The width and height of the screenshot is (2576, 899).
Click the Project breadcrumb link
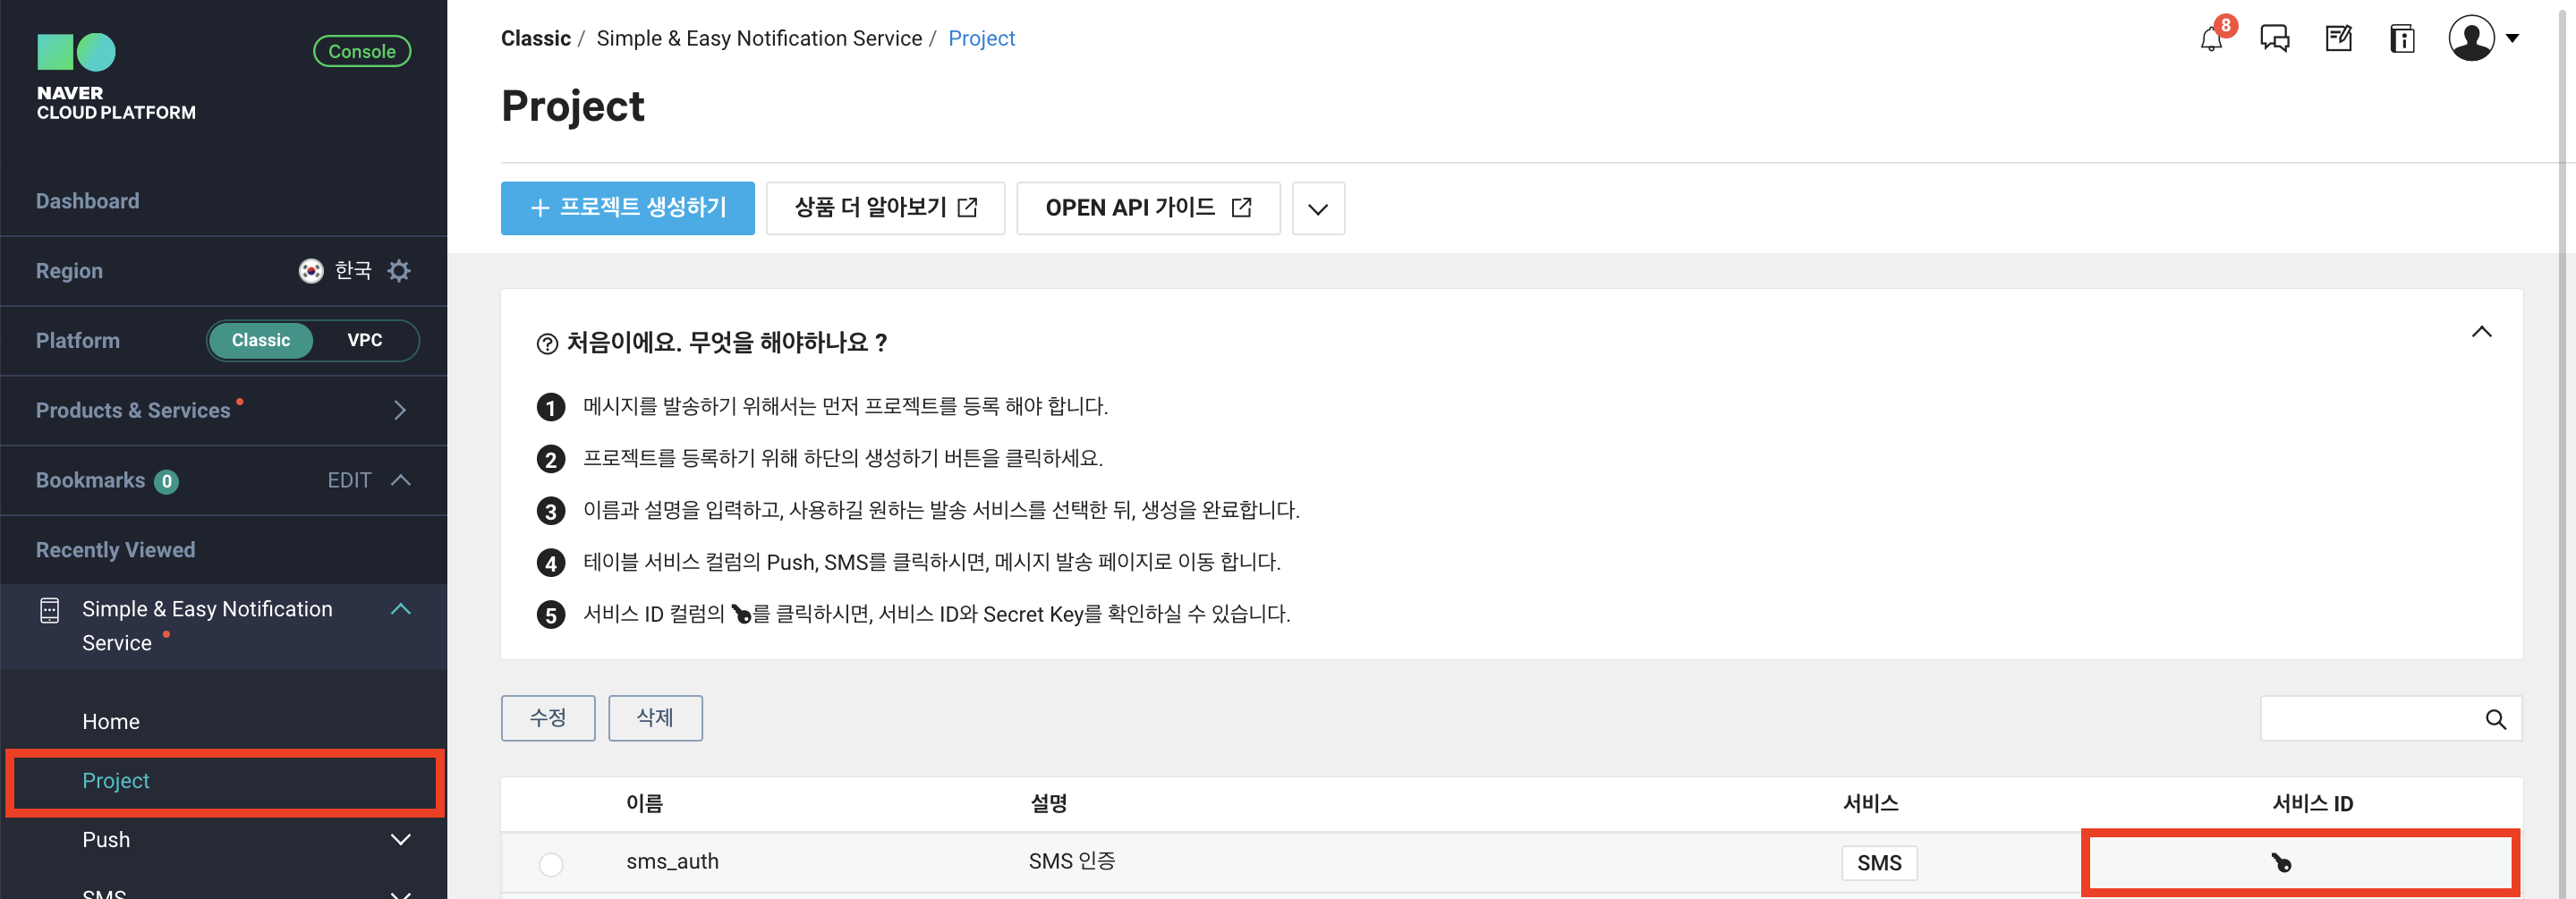[x=981, y=39]
